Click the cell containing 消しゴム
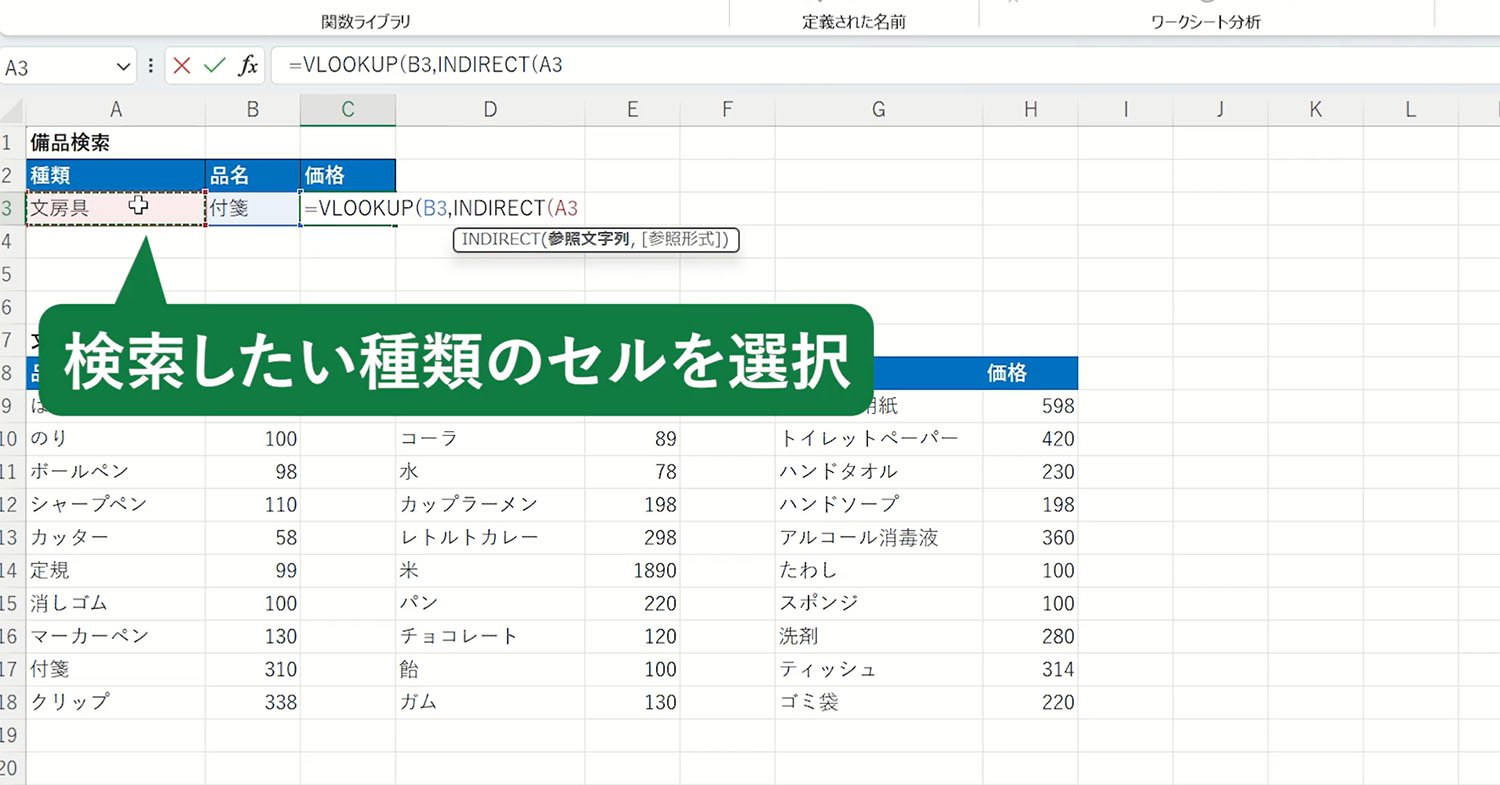1500x785 pixels. (x=116, y=603)
